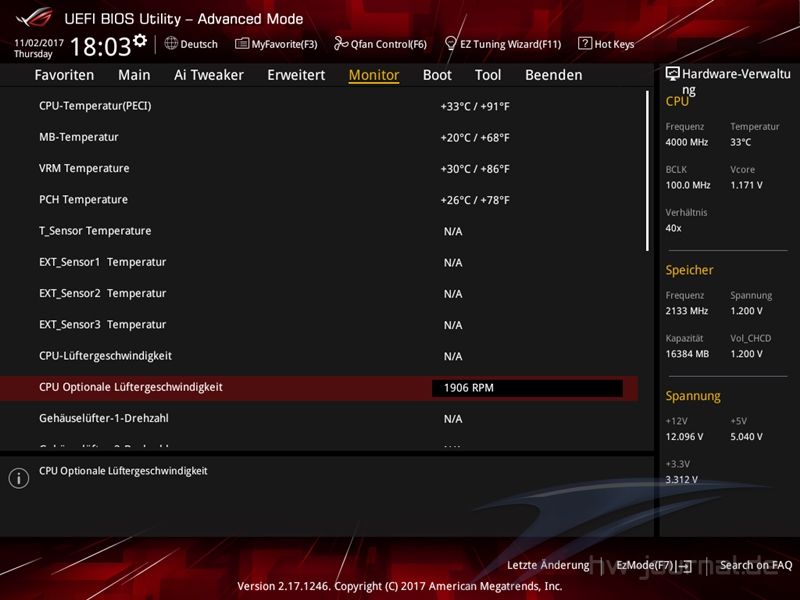Click the ROG logo icon

coord(34,17)
